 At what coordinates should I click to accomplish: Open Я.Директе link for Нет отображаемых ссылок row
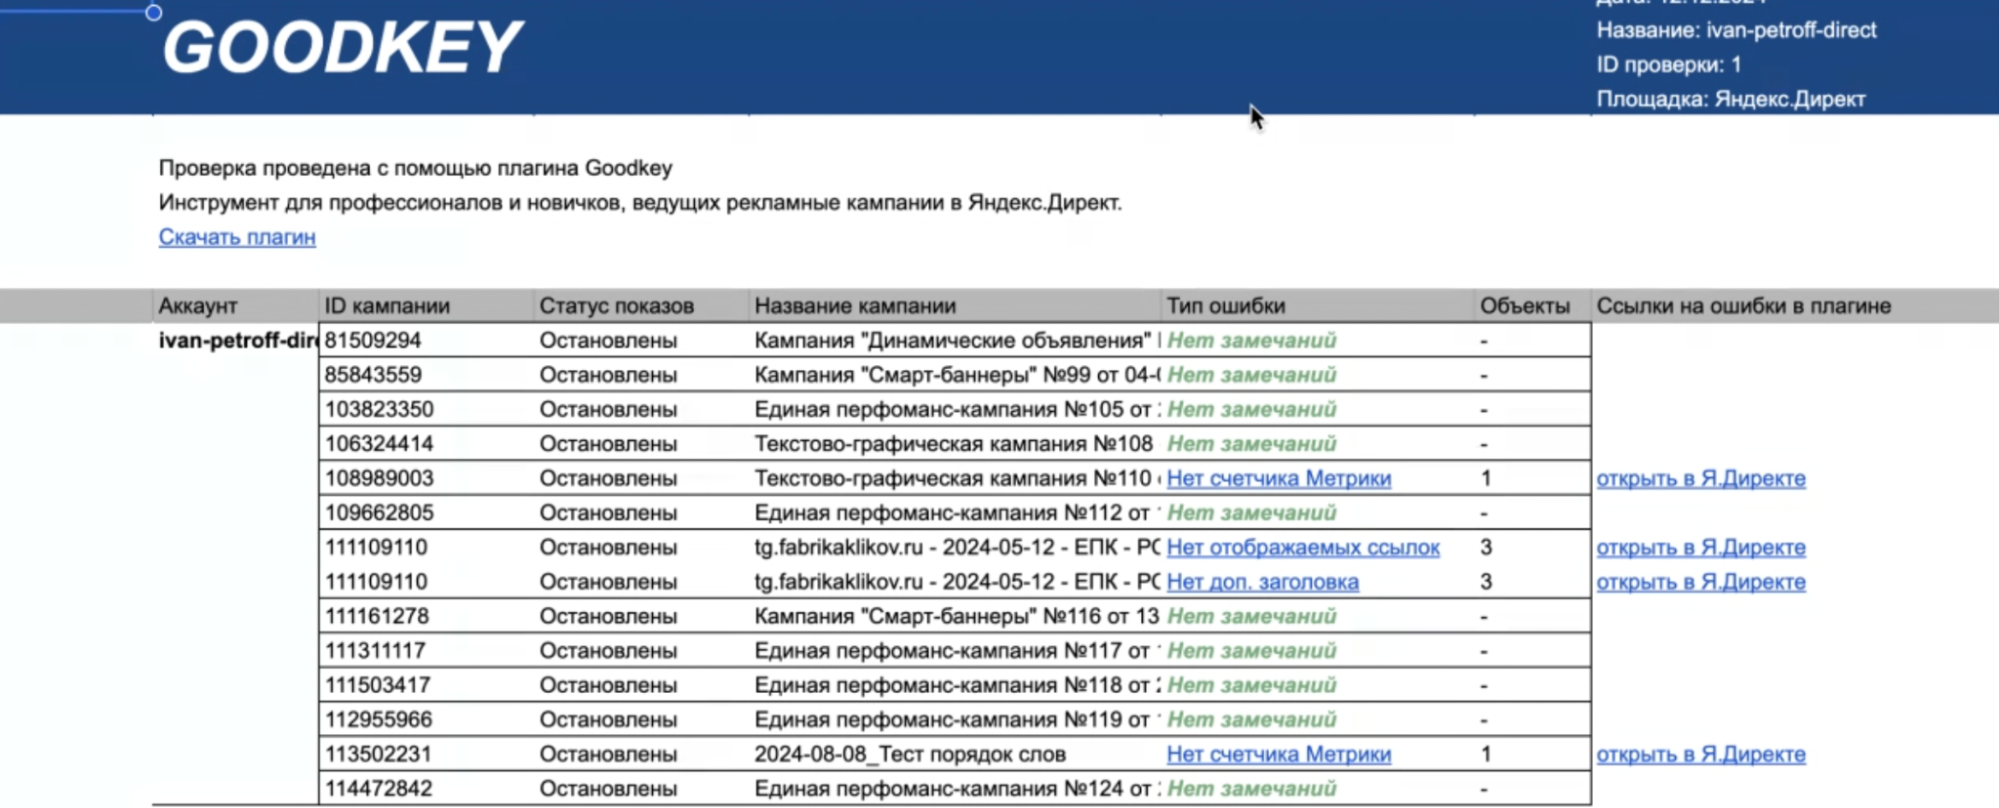(x=1700, y=547)
